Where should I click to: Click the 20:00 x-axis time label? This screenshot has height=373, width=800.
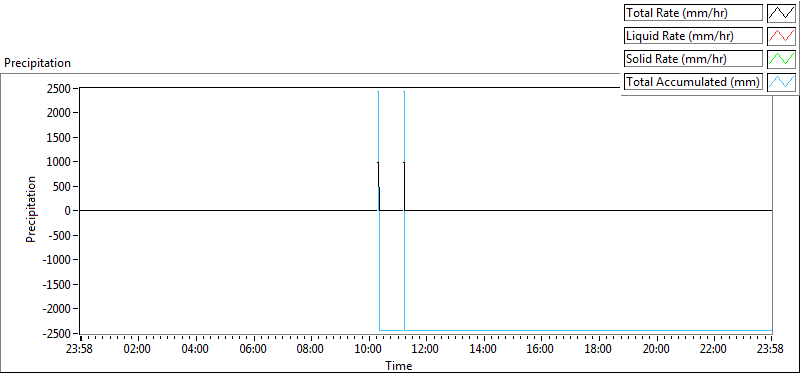(656, 349)
